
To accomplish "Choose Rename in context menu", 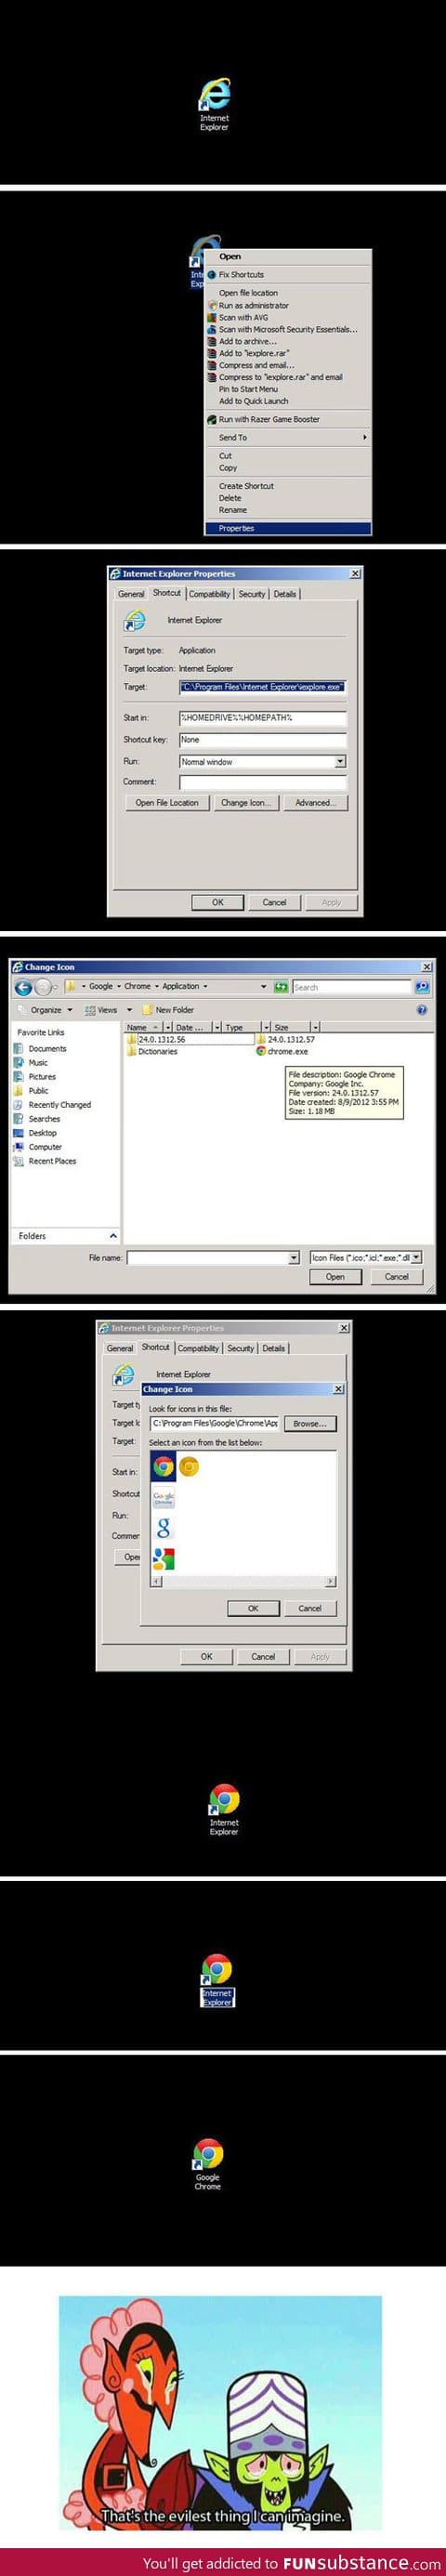I will [288, 510].
